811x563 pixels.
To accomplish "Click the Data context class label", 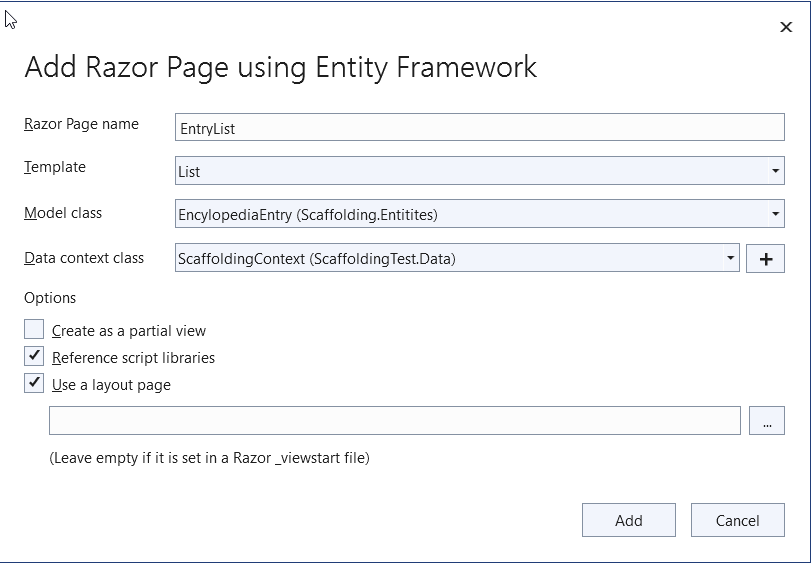I will (84, 258).
